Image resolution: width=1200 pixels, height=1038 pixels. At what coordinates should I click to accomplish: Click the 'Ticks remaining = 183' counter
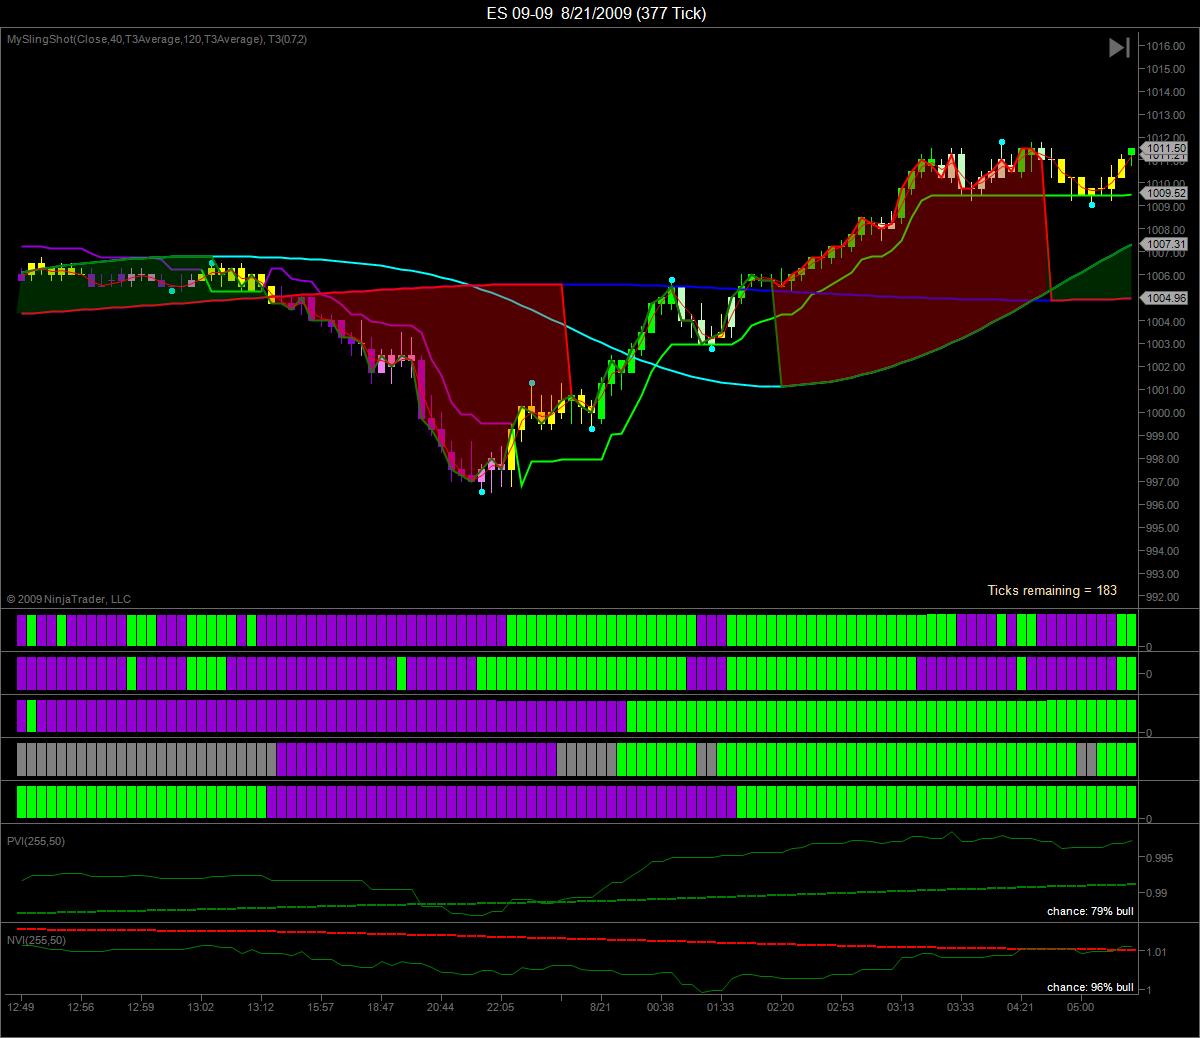point(1052,590)
